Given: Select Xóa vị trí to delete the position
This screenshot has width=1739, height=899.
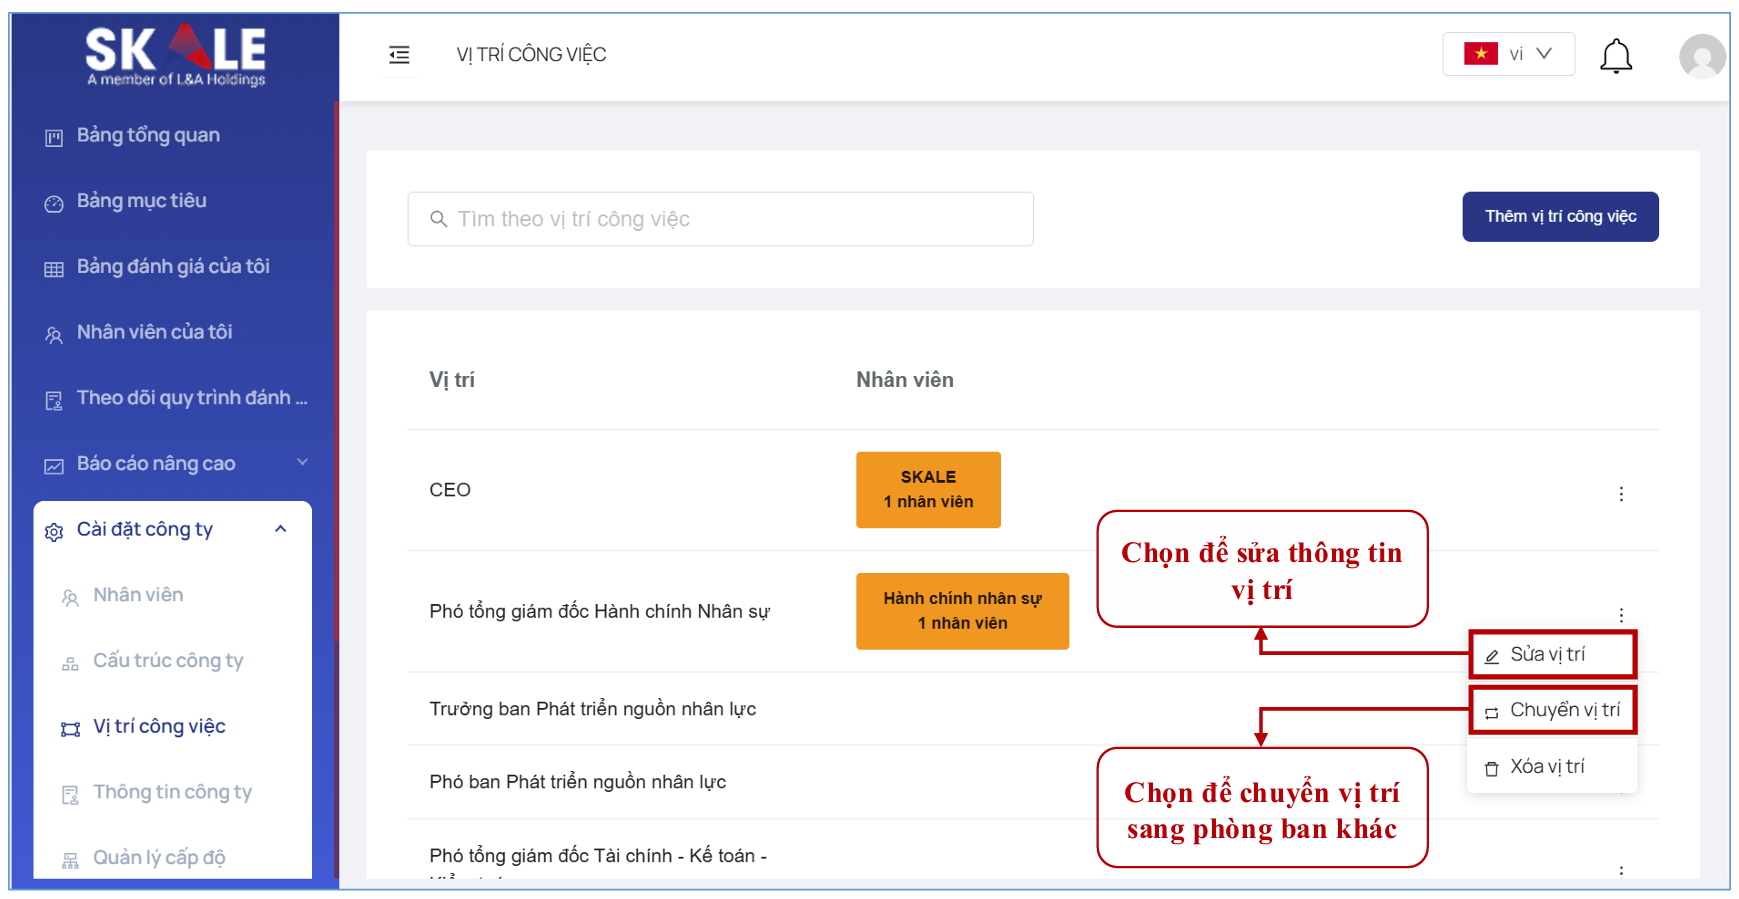Looking at the screenshot, I should [x=1547, y=767].
